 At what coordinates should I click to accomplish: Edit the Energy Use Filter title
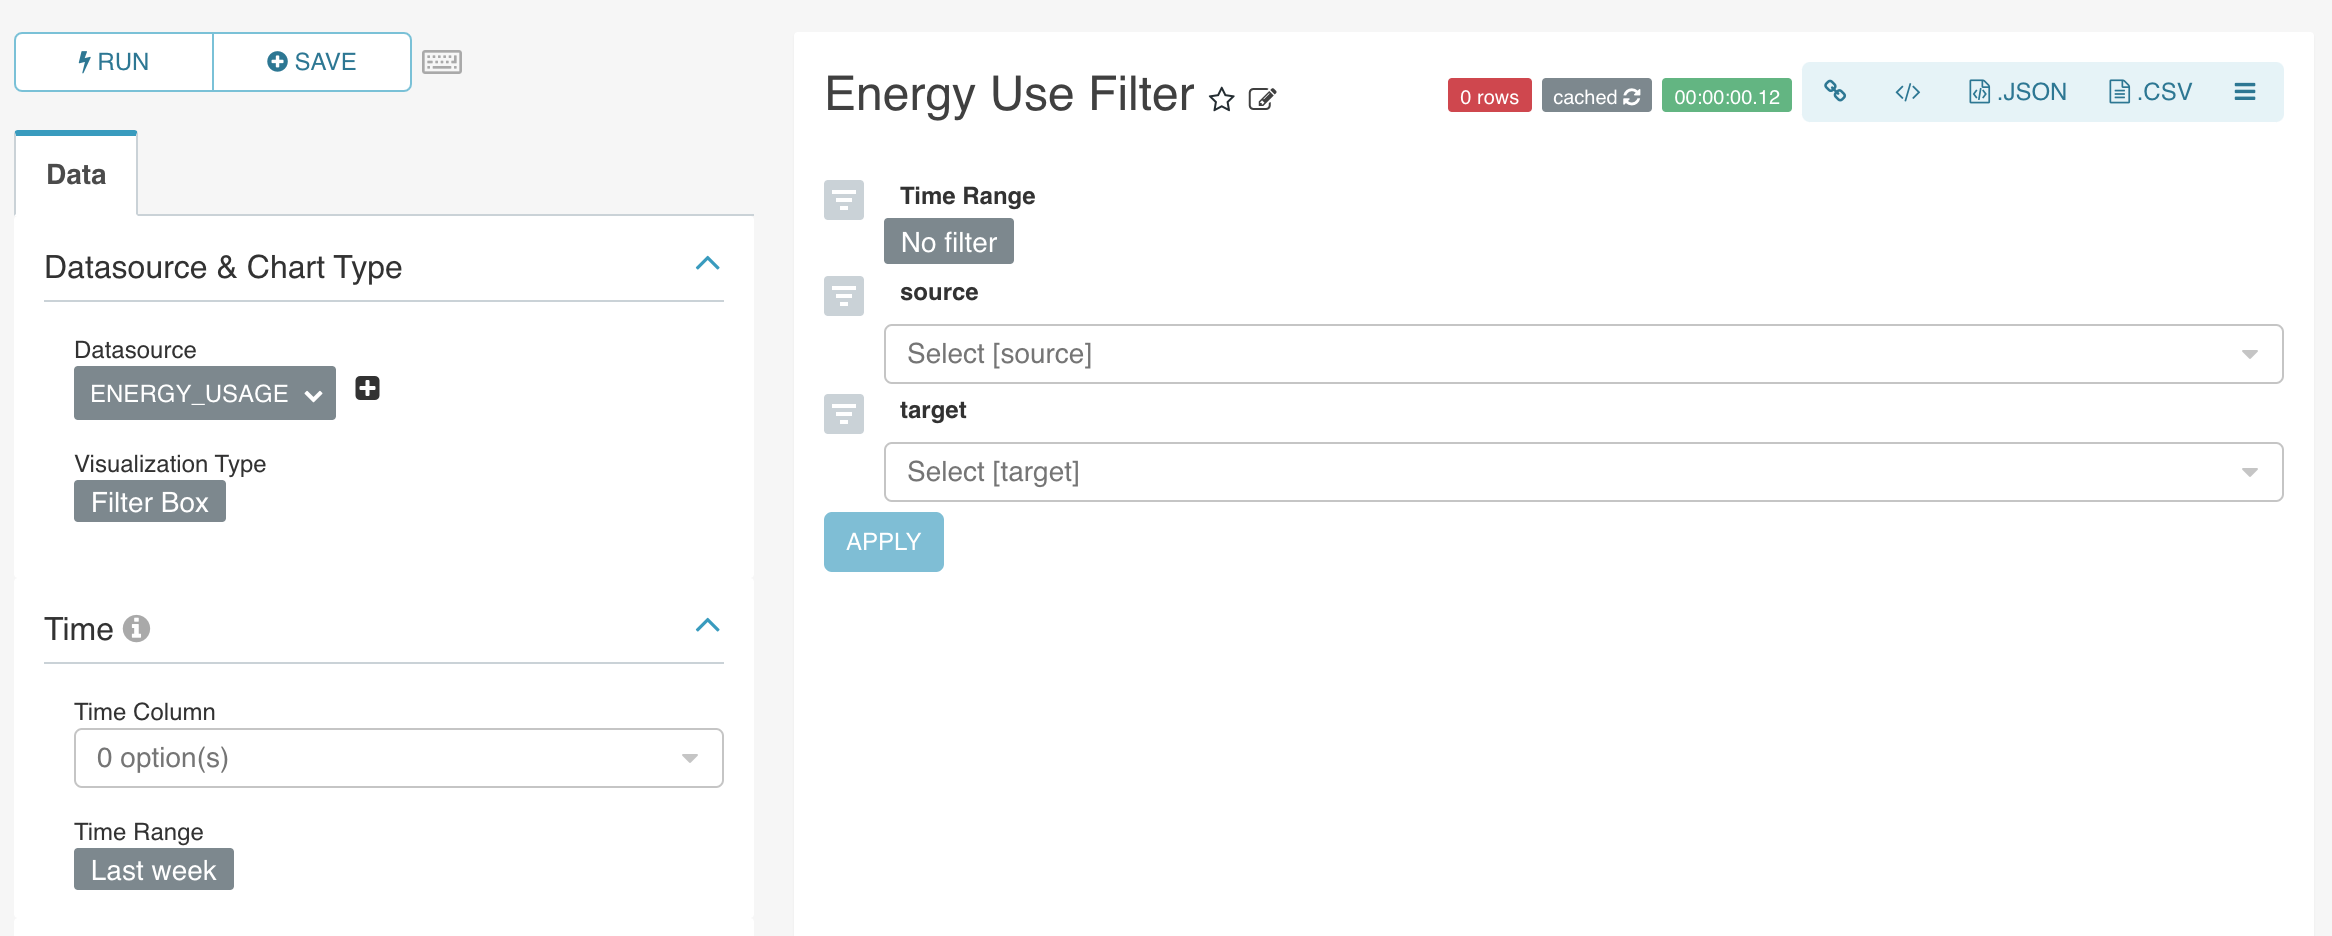click(1262, 99)
